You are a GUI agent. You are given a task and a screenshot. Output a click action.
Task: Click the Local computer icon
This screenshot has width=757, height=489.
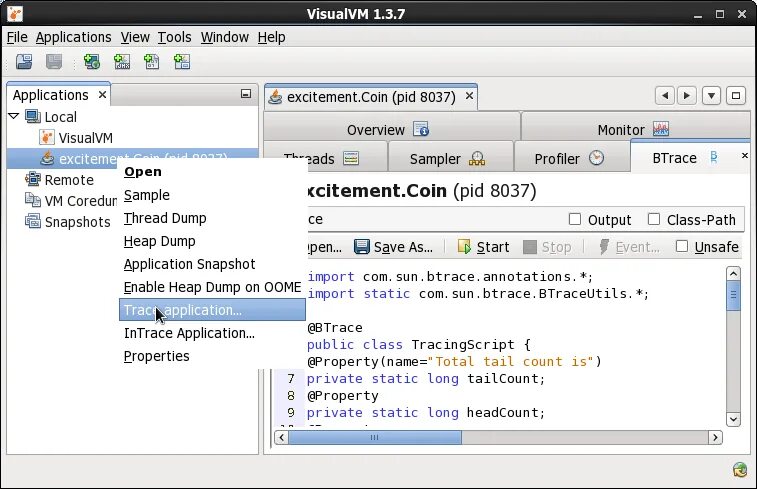[33, 116]
